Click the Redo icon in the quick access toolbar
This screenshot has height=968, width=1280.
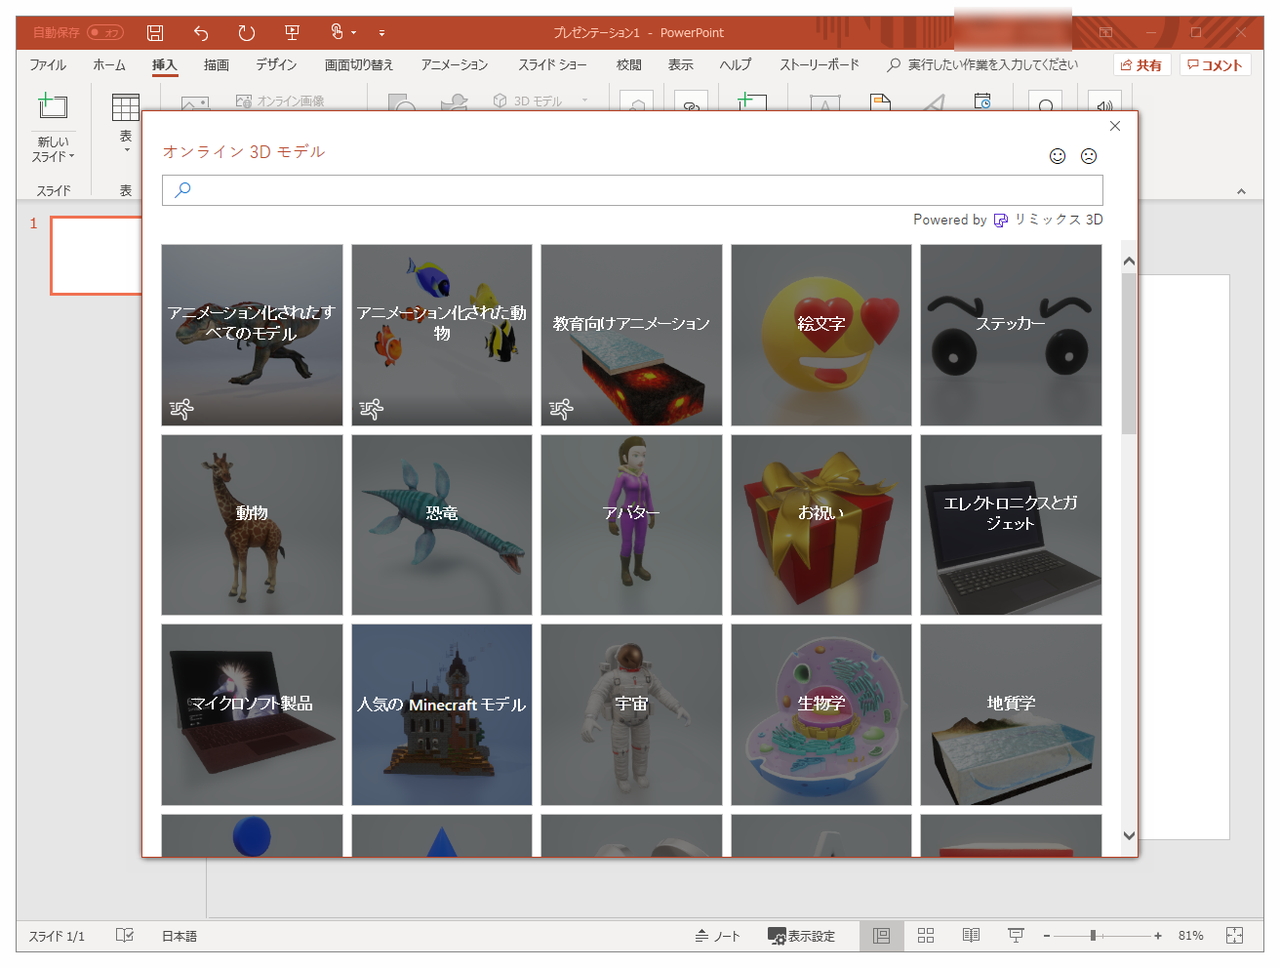247,33
